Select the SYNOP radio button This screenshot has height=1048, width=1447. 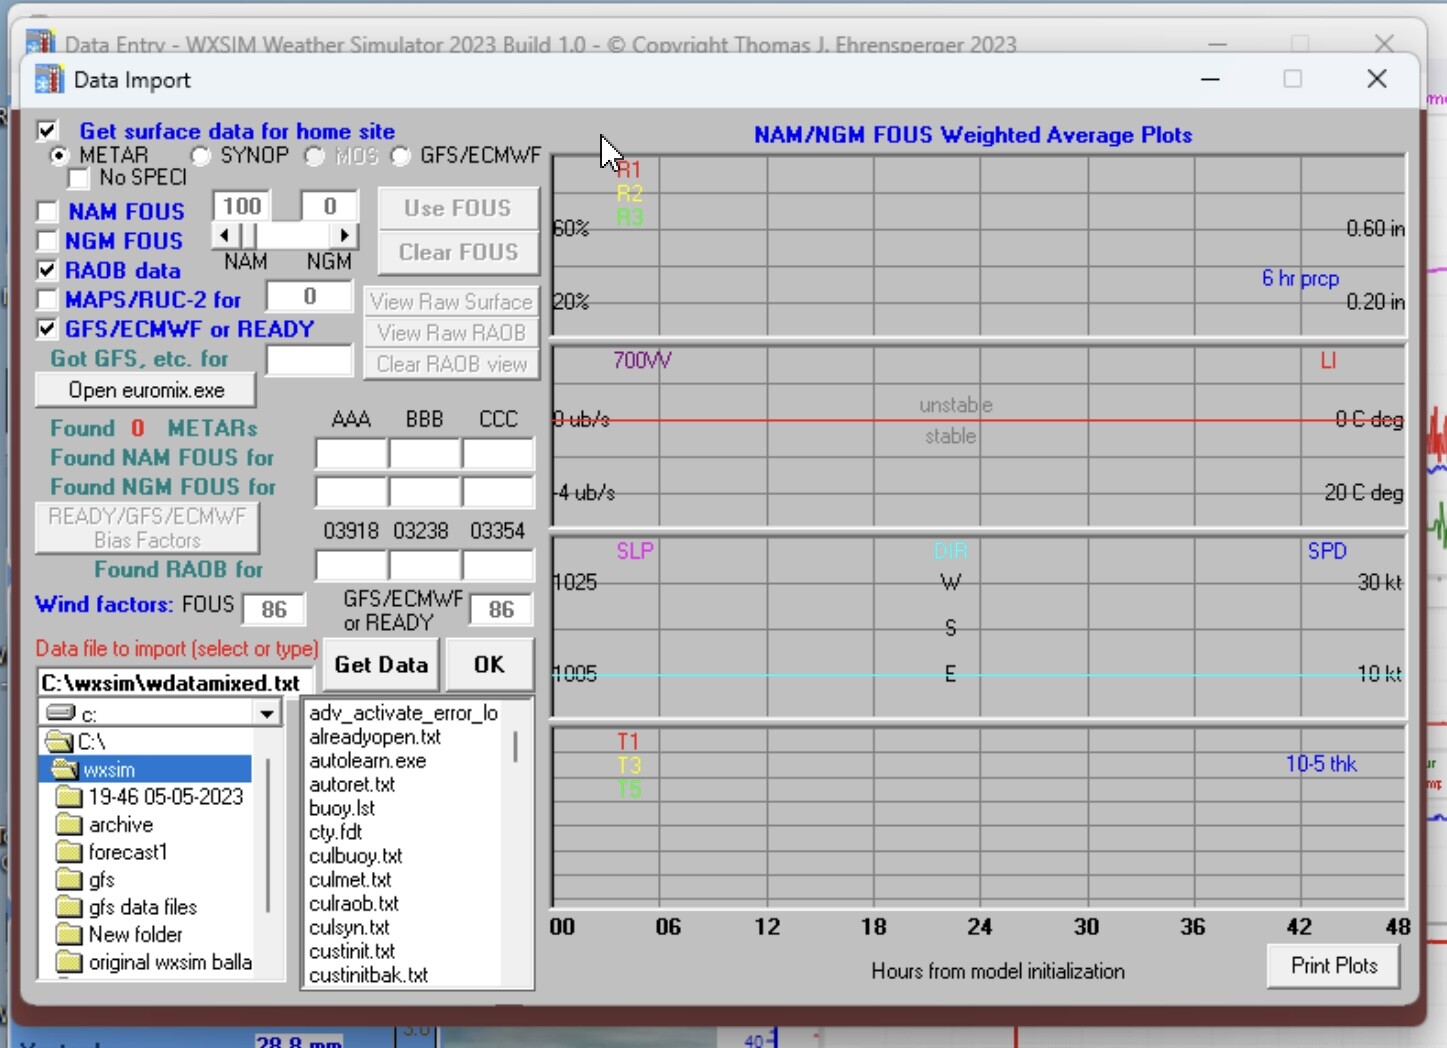coord(201,156)
